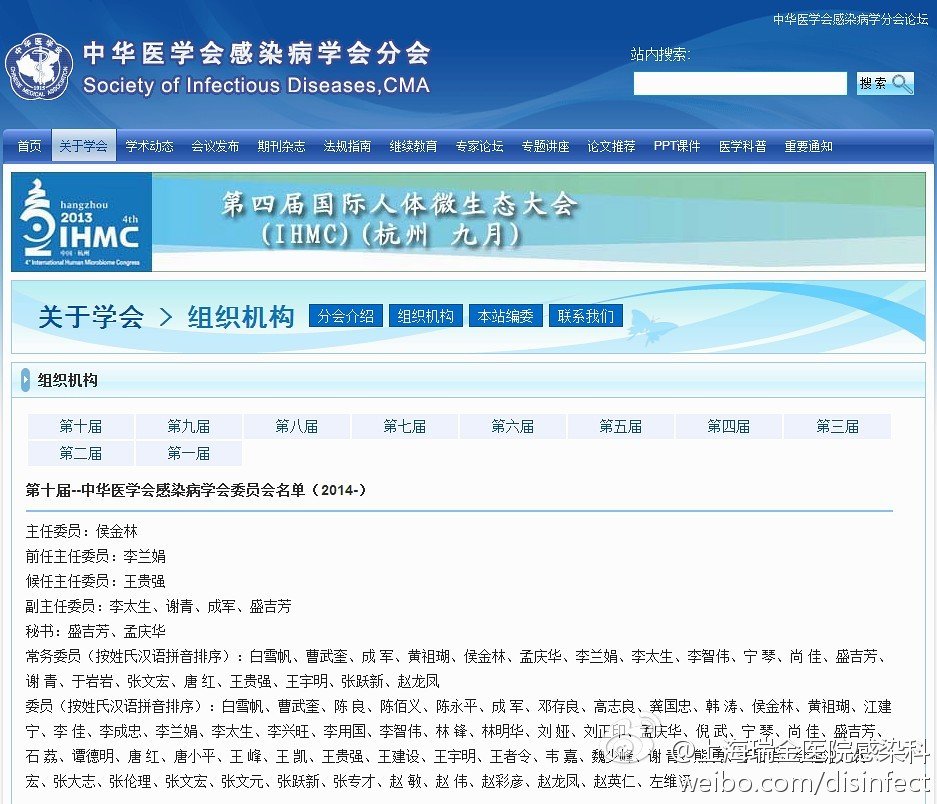The height and width of the screenshot is (804, 937).
Task: Click the 候任主任委员：王贵强 line
Action: (x=96, y=582)
